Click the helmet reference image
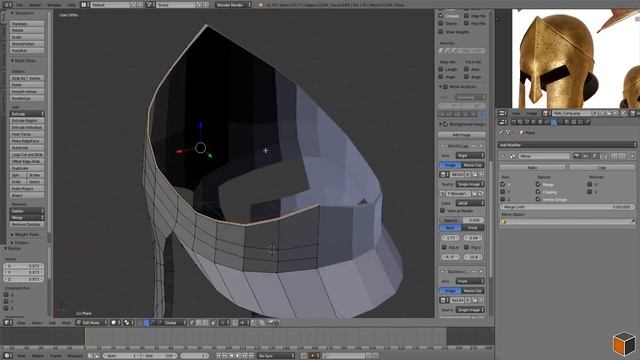 (x=576, y=58)
